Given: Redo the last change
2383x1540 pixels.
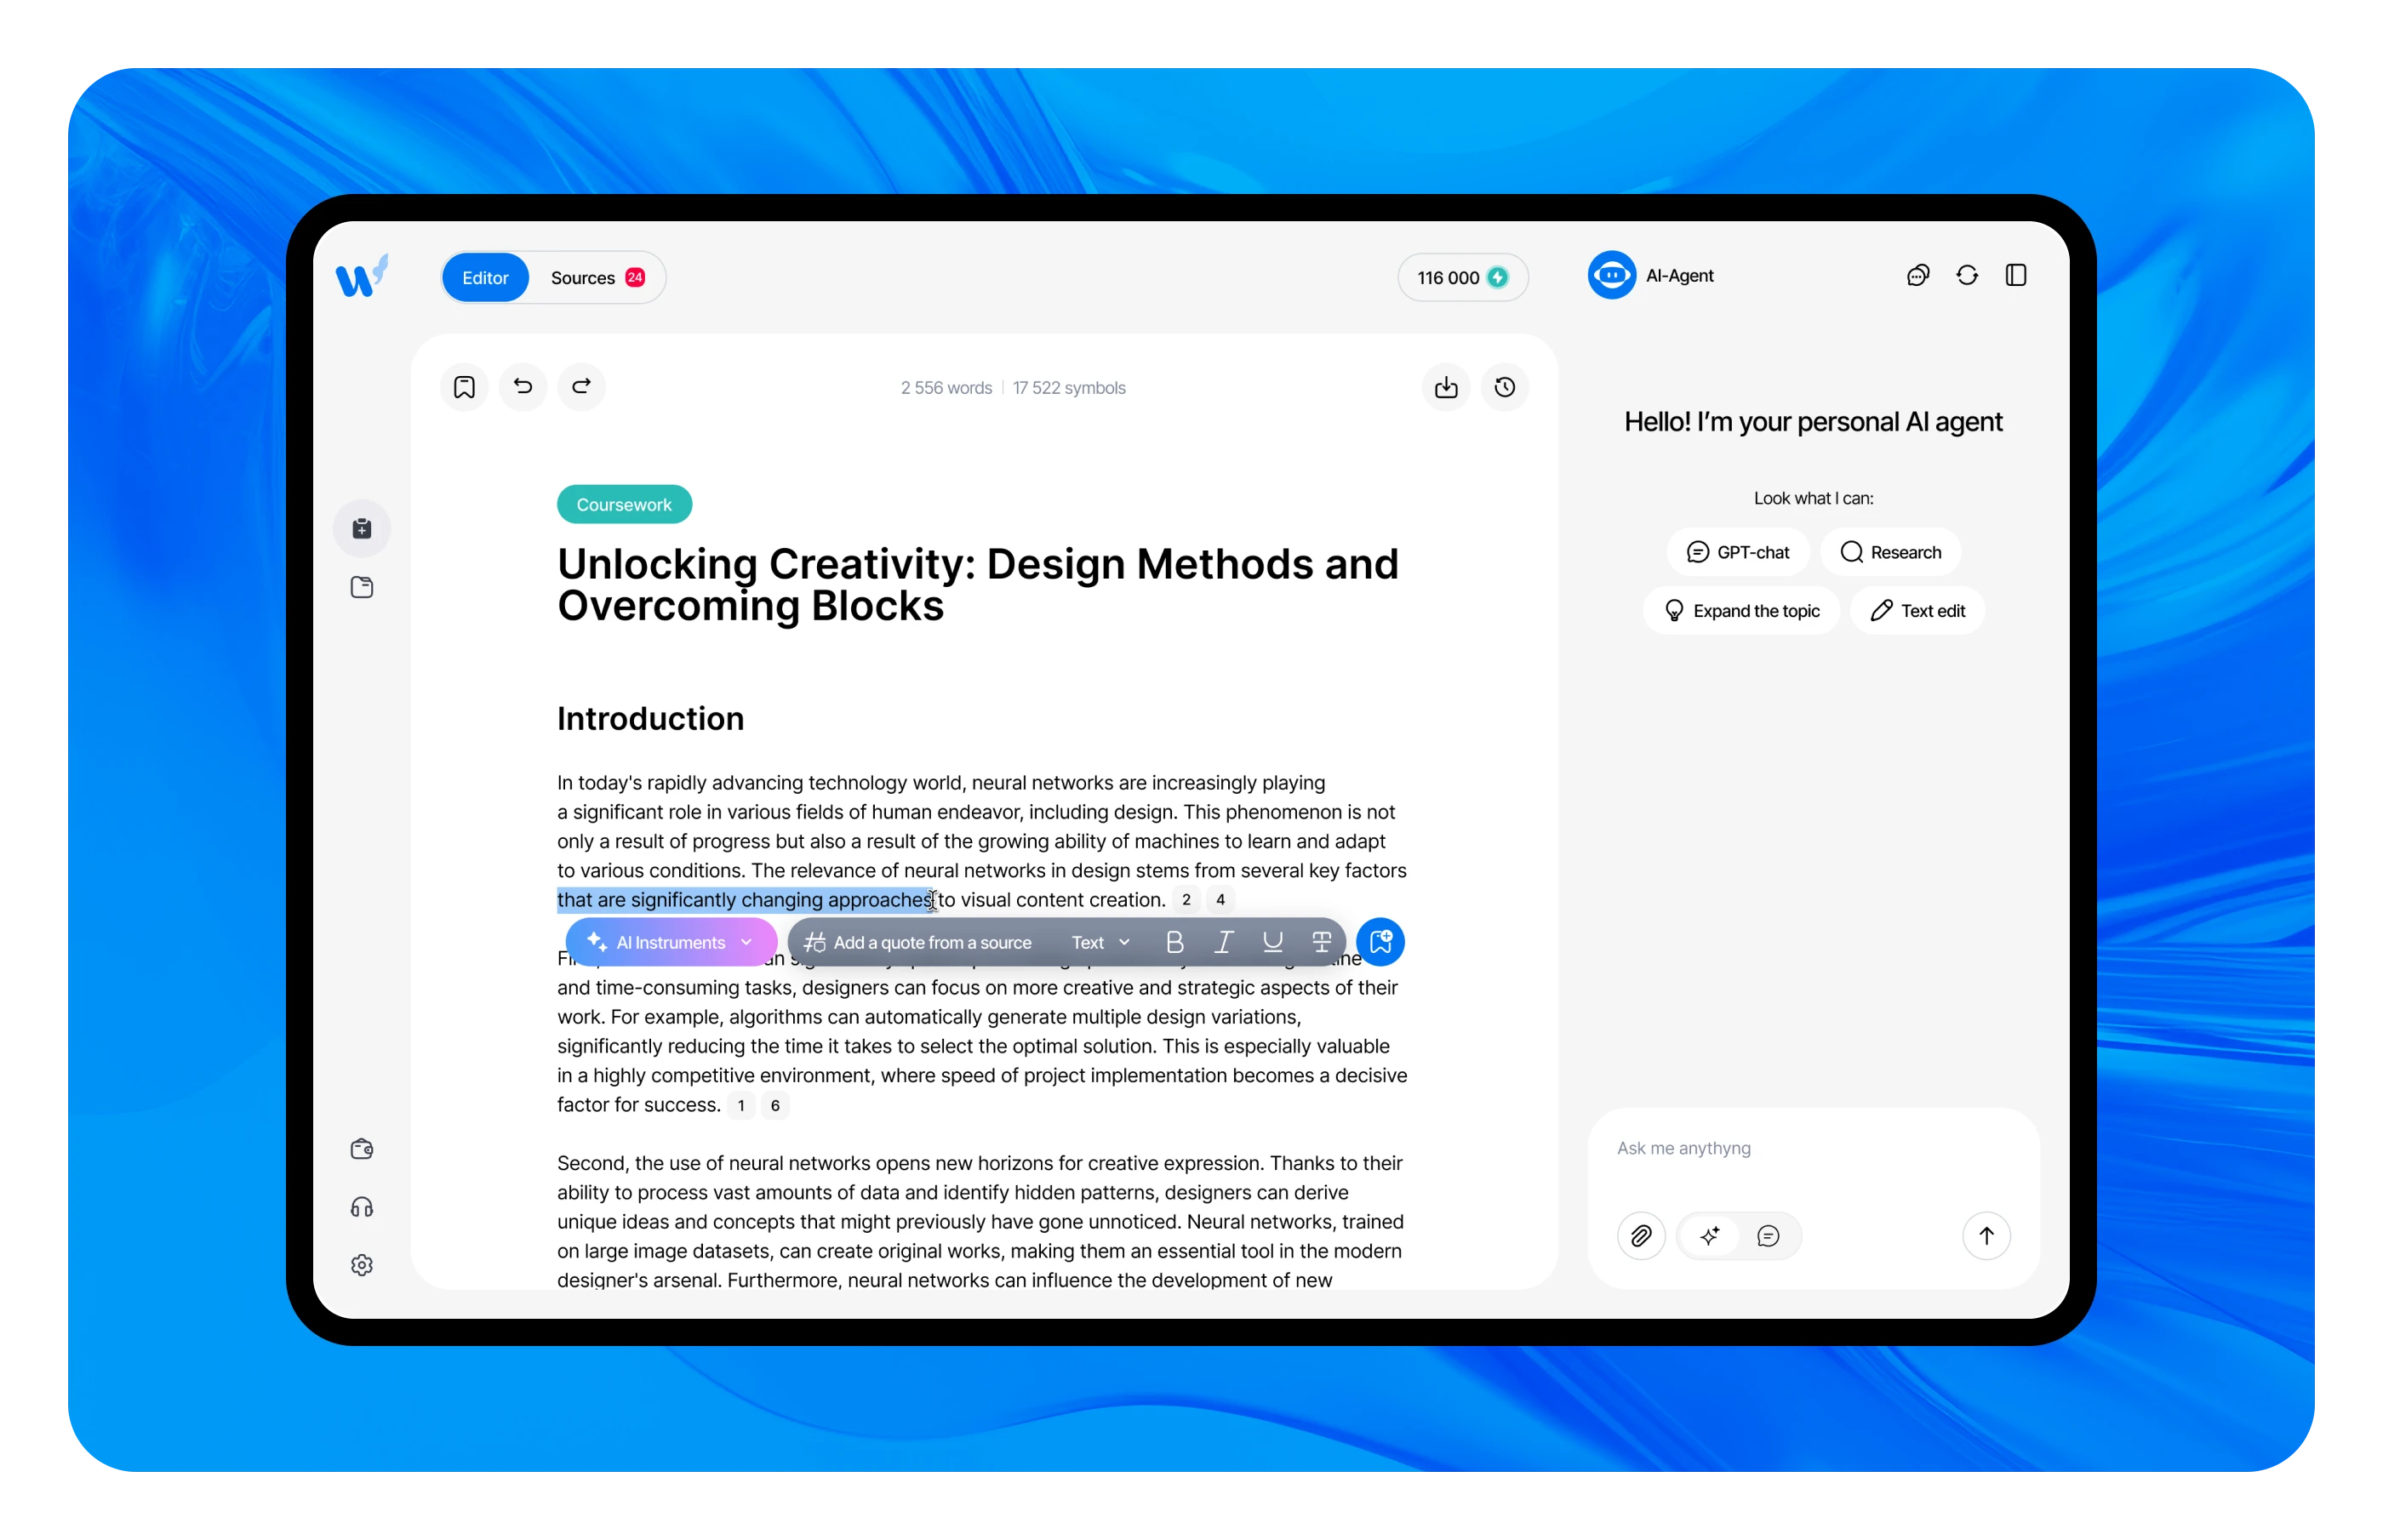Looking at the screenshot, I should coord(581,387).
